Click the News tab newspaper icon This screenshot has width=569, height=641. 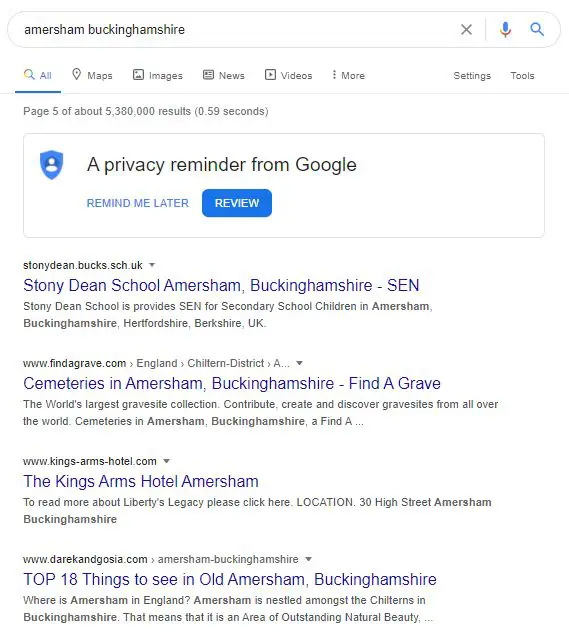coord(208,75)
